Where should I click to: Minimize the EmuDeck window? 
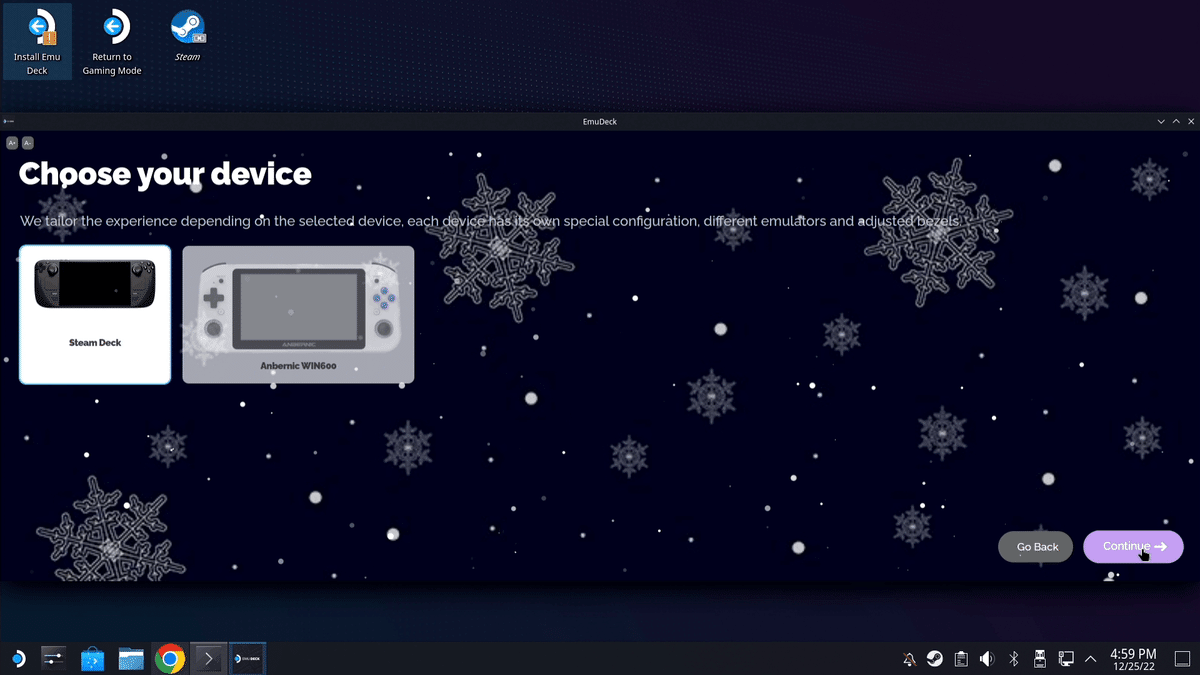[1161, 121]
